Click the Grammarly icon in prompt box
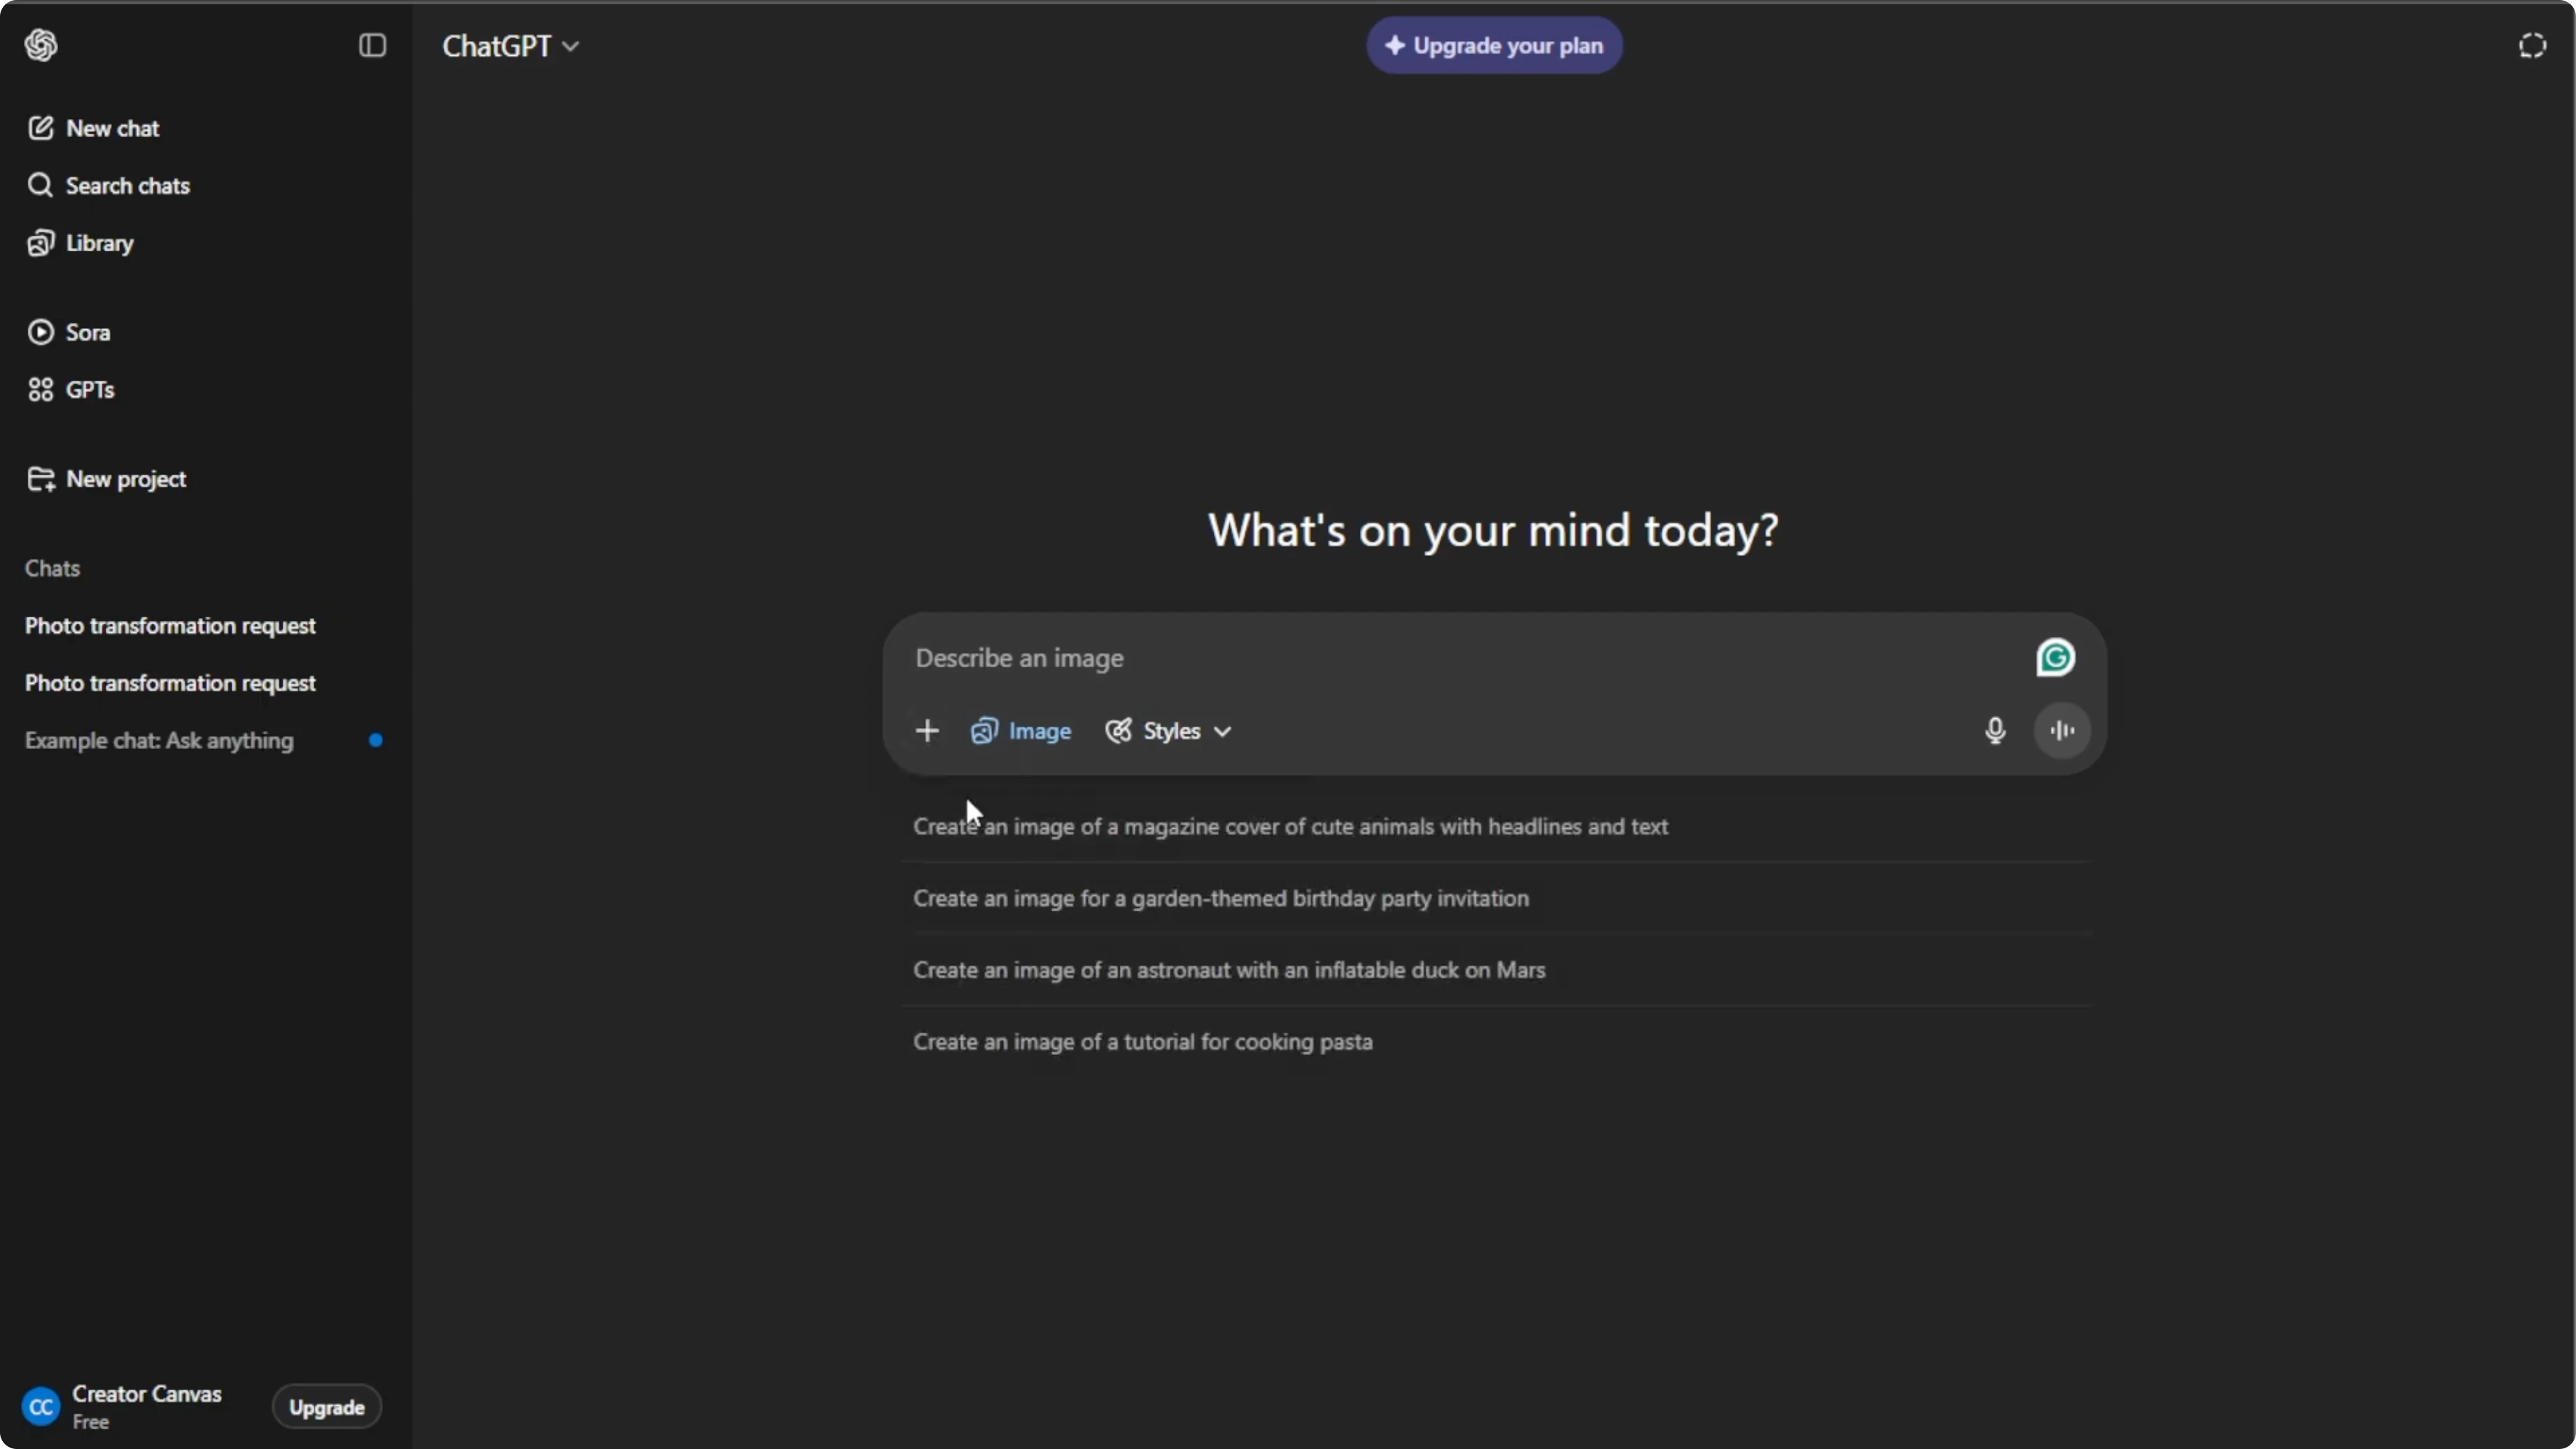The image size is (2576, 1449). click(x=2055, y=658)
